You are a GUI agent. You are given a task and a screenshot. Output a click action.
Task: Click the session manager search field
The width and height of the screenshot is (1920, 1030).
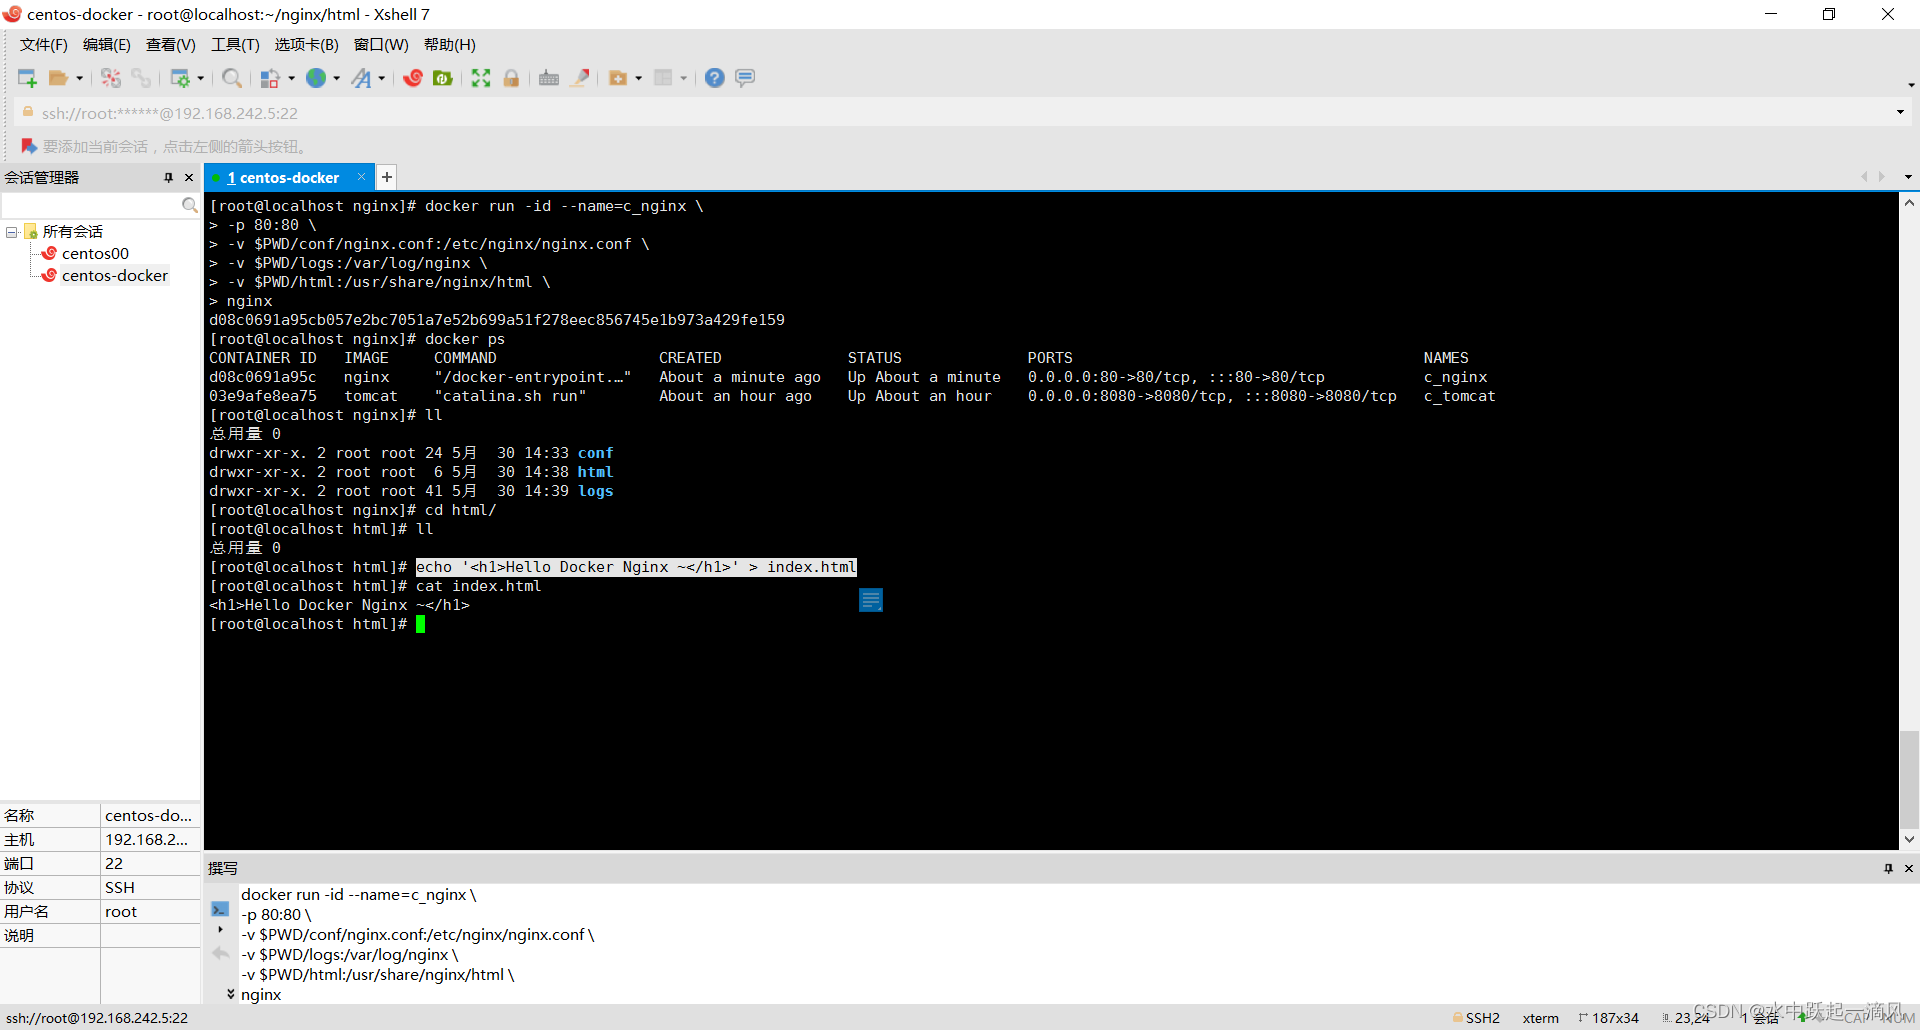(92, 205)
